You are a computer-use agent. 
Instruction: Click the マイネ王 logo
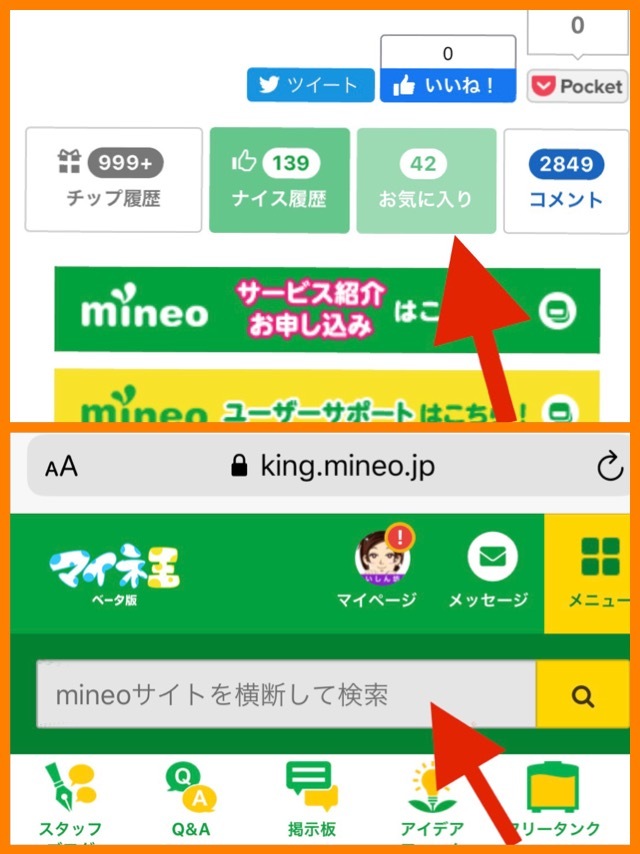pyautogui.click(x=114, y=574)
